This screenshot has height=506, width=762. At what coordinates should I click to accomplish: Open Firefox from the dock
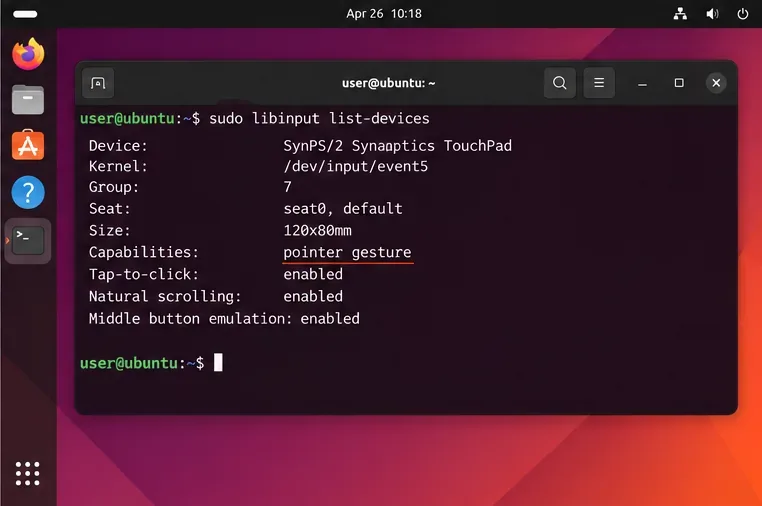(x=28, y=54)
